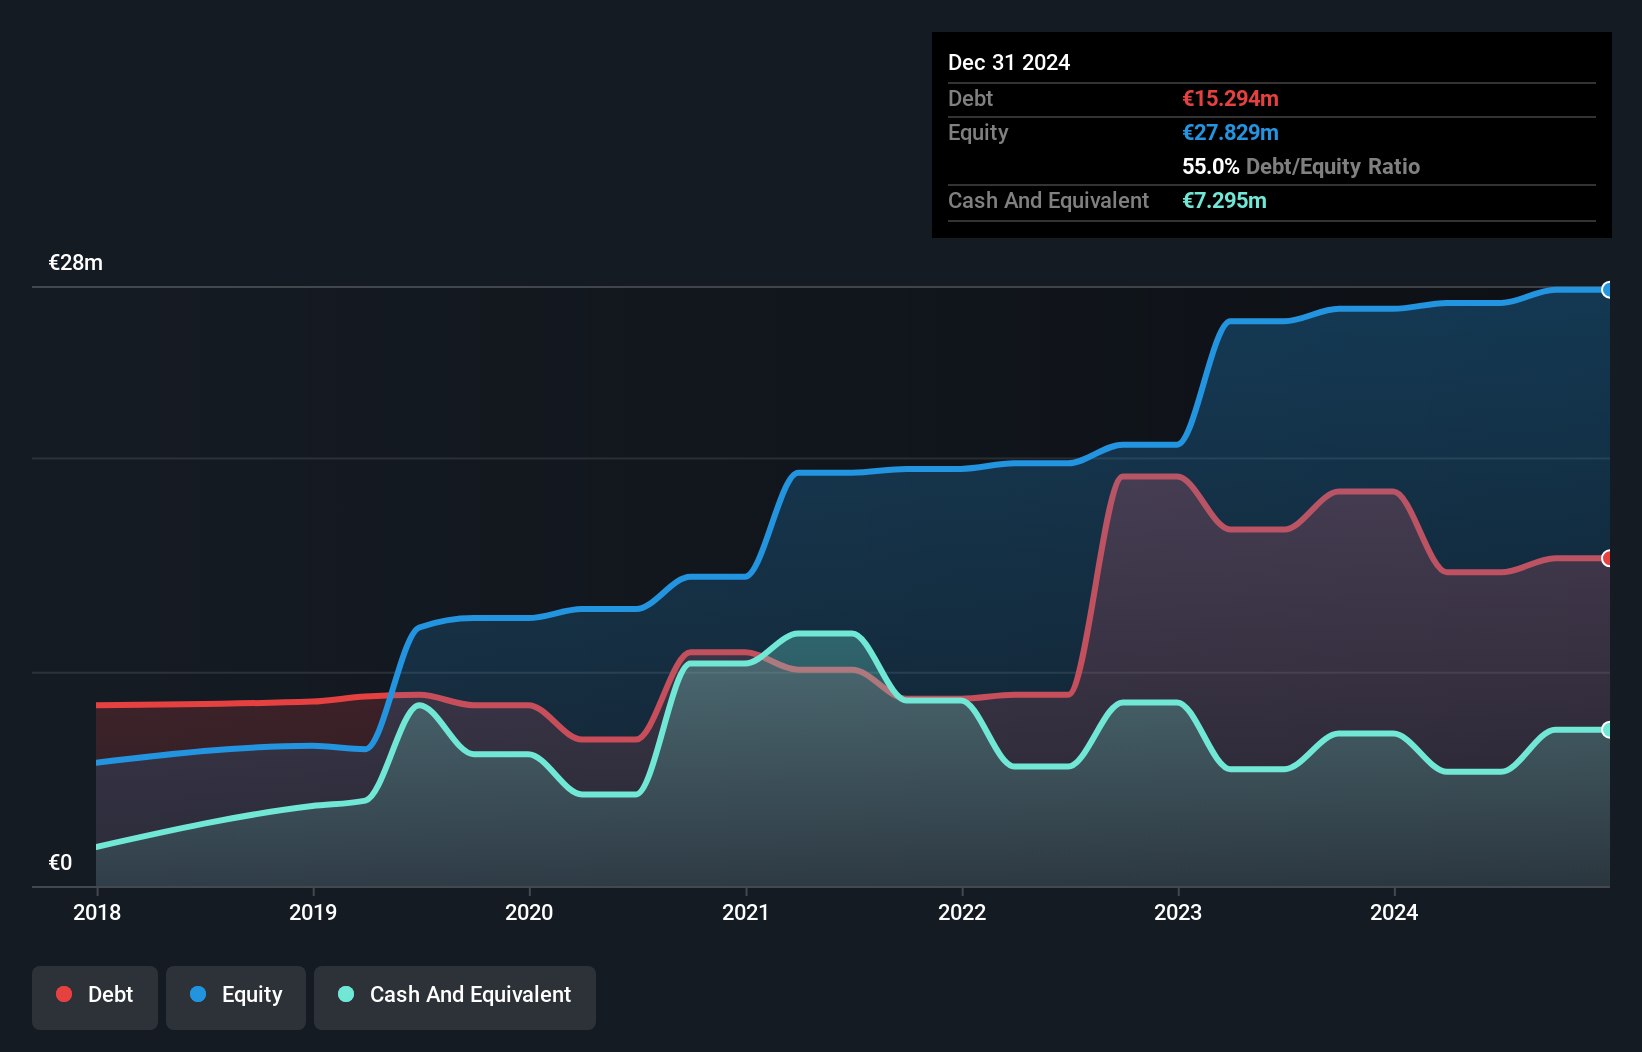Click the 2024 x-axis label
The image size is (1642, 1052).
(x=1394, y=912)
